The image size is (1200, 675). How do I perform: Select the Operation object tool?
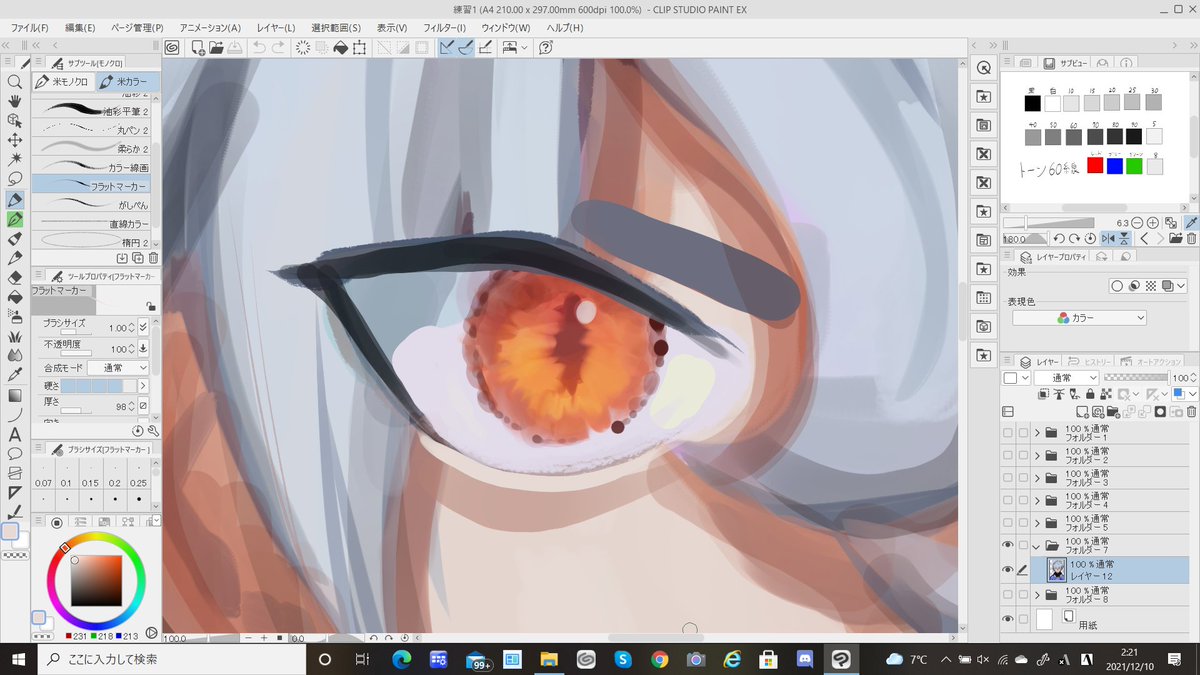[x=15, y=120]
